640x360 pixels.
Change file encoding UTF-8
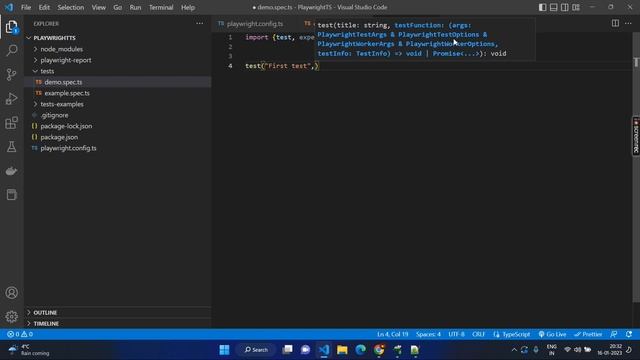pyautogui.click(x=456, y=334)
